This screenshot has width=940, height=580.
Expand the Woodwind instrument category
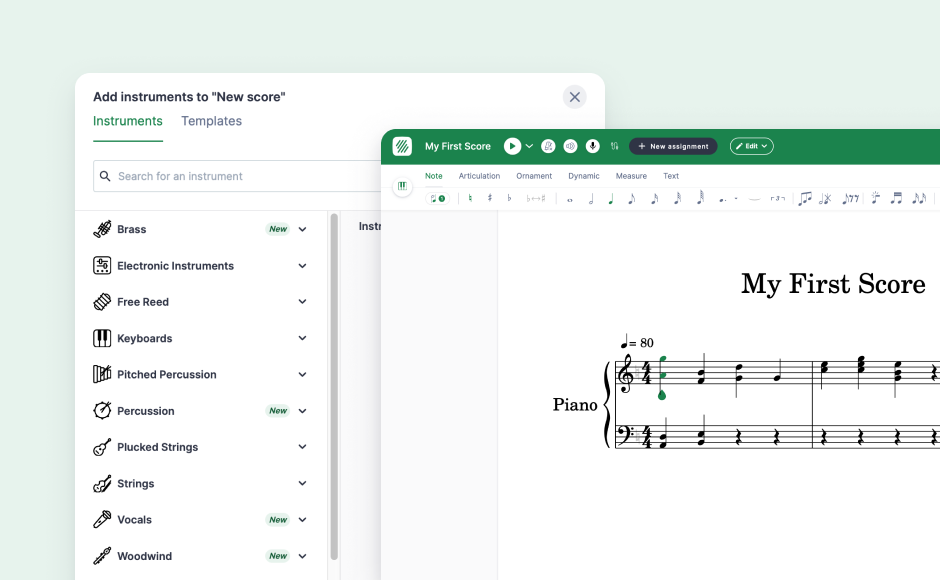[302, 556]
